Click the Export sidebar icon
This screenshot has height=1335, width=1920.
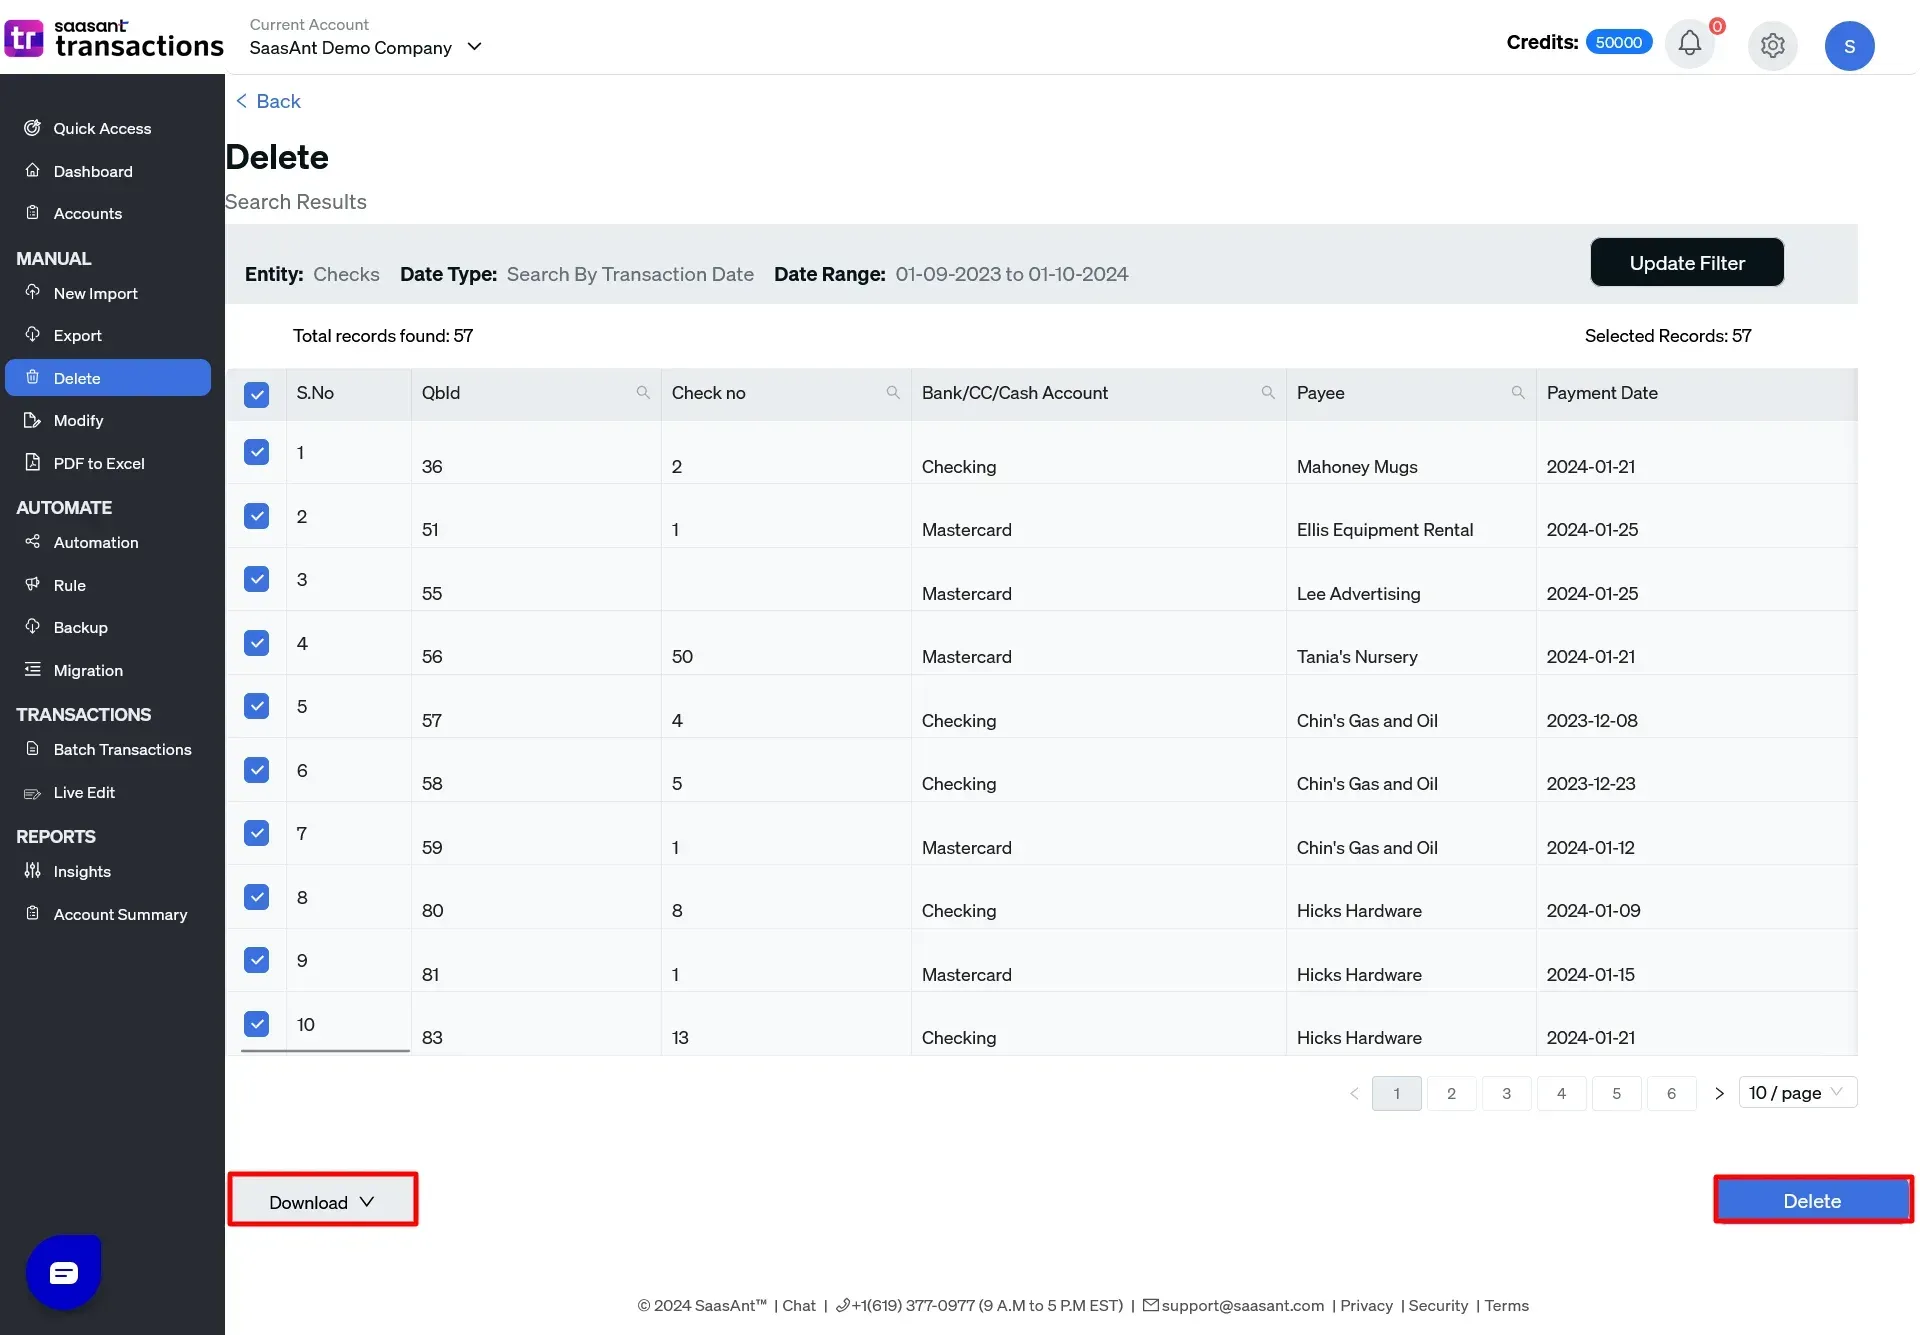point(32,334)
